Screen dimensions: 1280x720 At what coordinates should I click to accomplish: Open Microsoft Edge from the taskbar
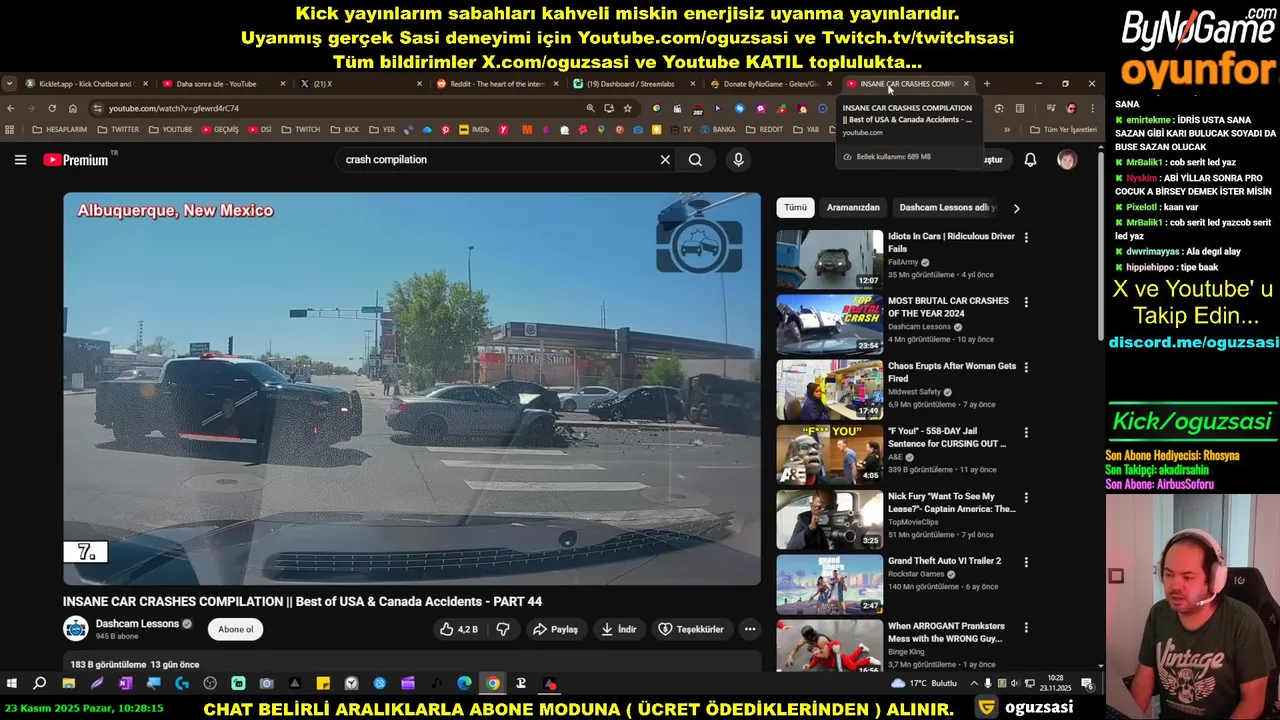pyautogui.click(x=465, y=684)
